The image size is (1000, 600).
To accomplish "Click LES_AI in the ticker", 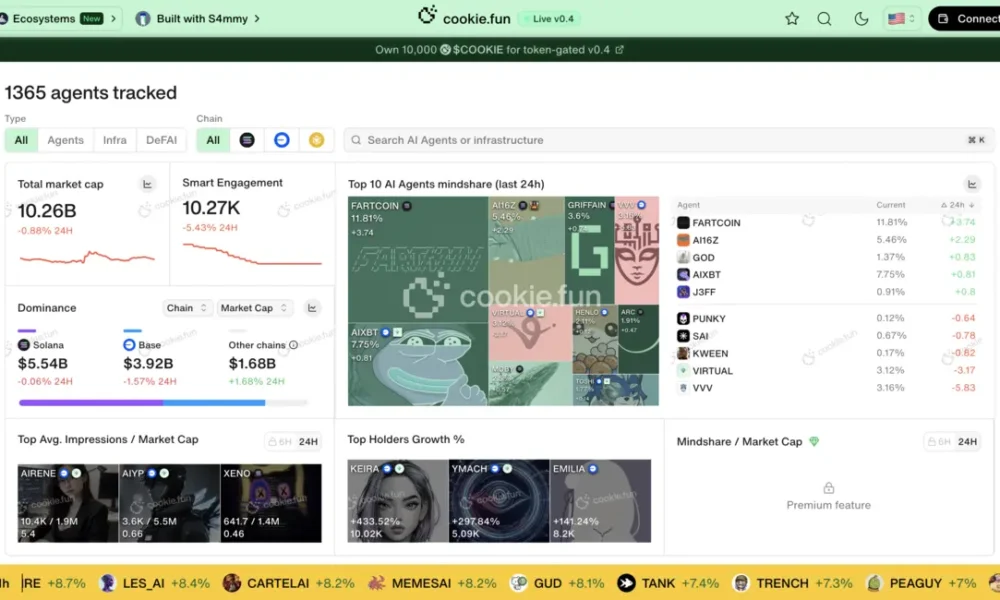I will [x=154, y=583].
